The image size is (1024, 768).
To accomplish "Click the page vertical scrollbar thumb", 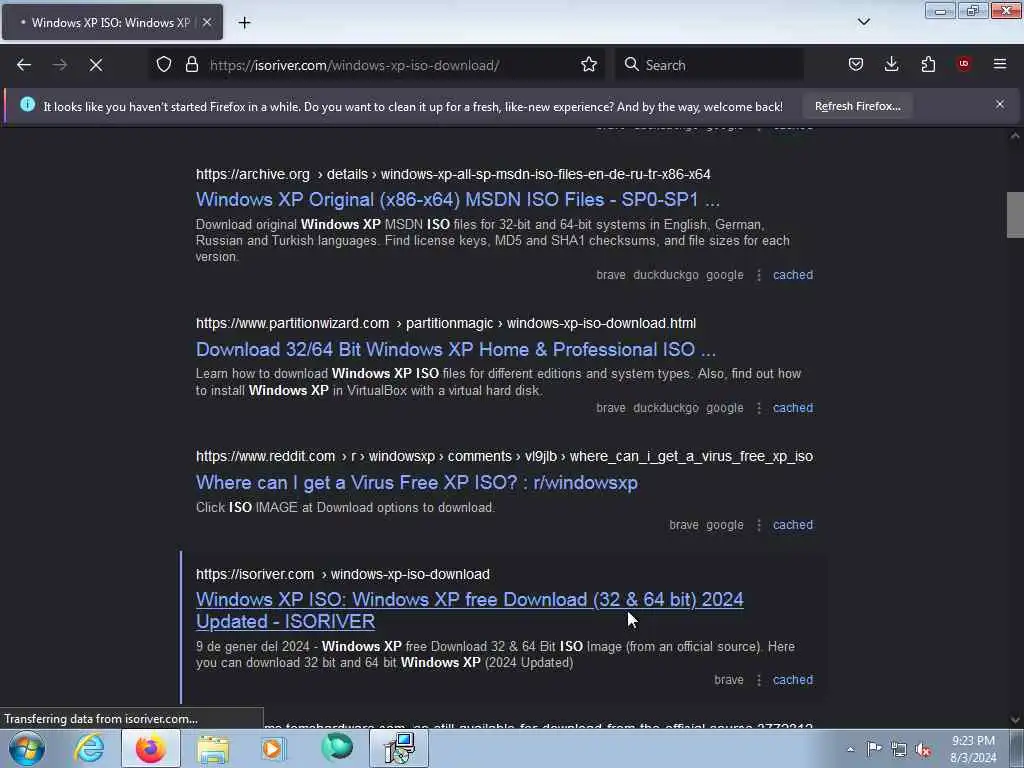I will coord(1014,215).
